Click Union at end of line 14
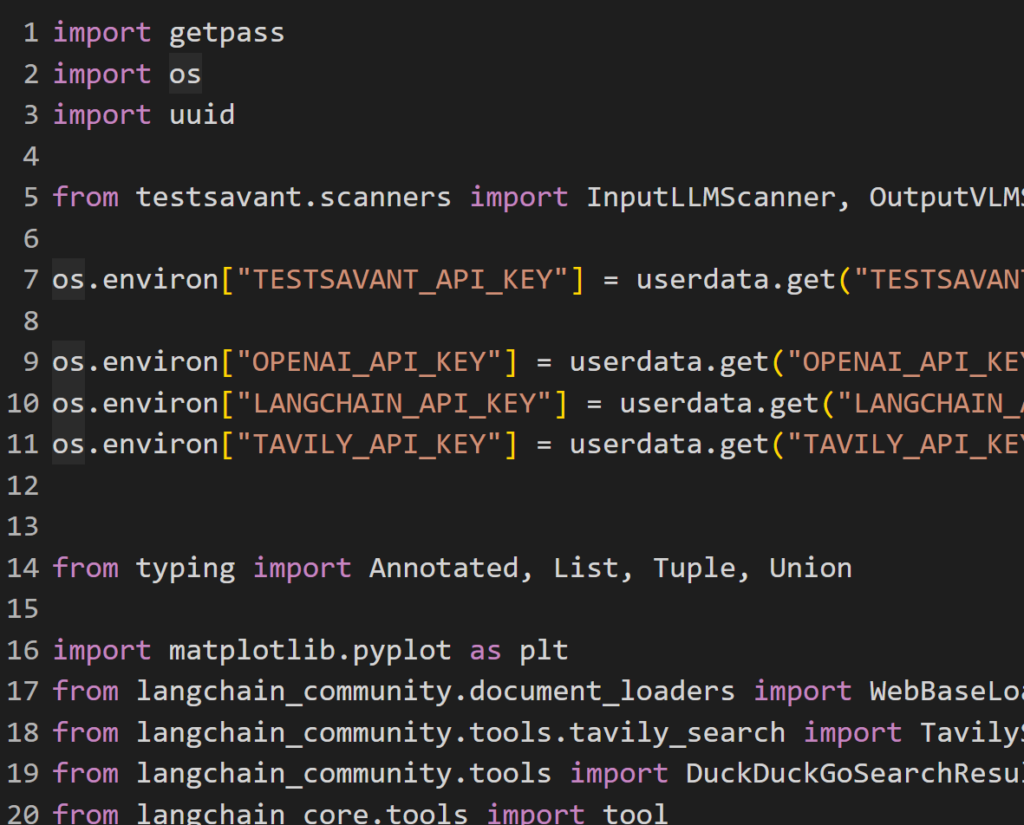The width and height of the screenshot is (1024, 825). 810,568
